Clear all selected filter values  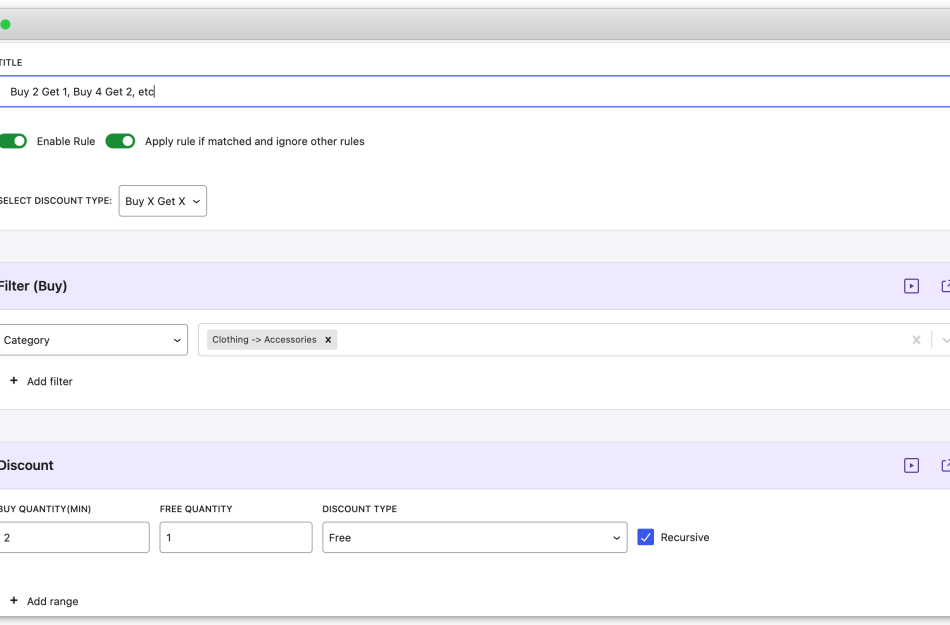click(x=916, y=339)
